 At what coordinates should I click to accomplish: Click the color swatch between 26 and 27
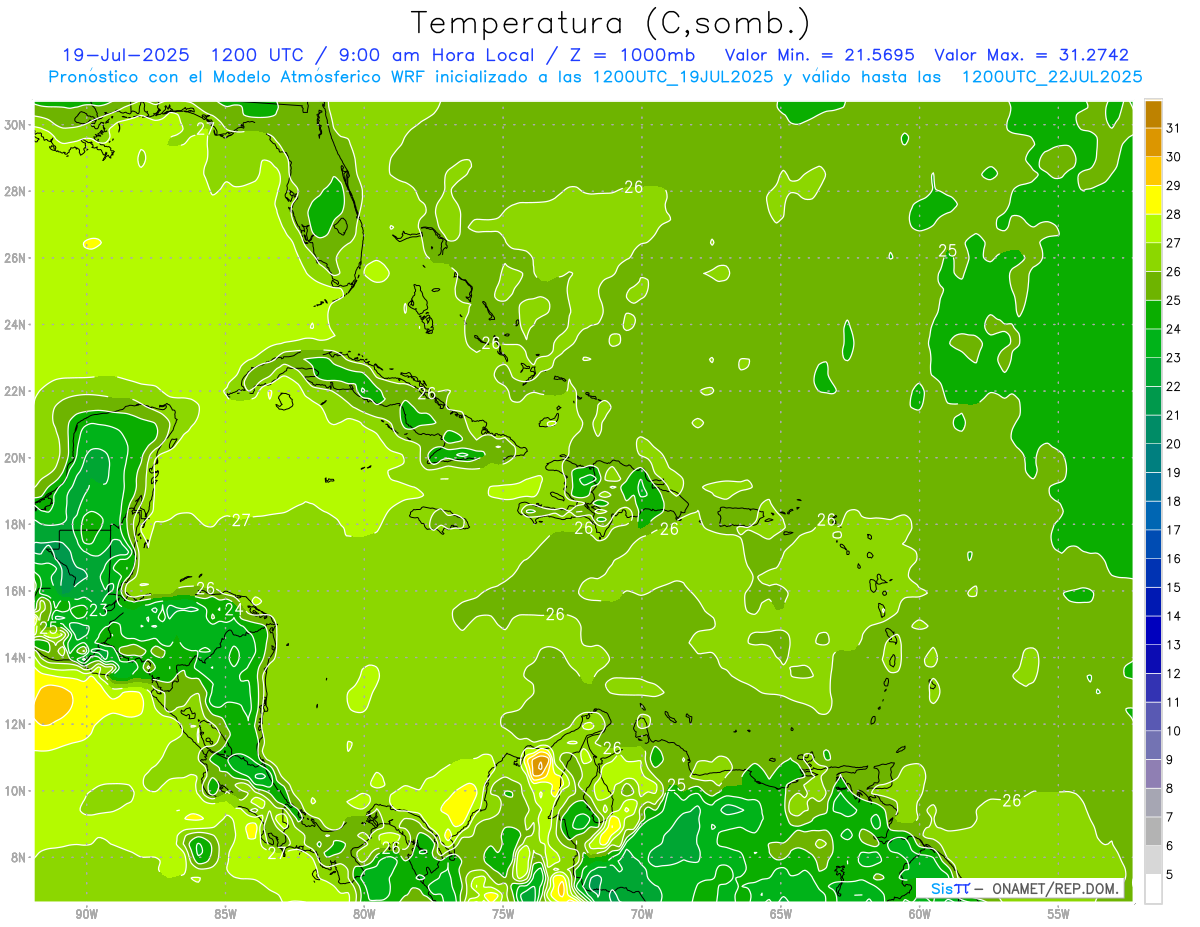point(1153,257)
